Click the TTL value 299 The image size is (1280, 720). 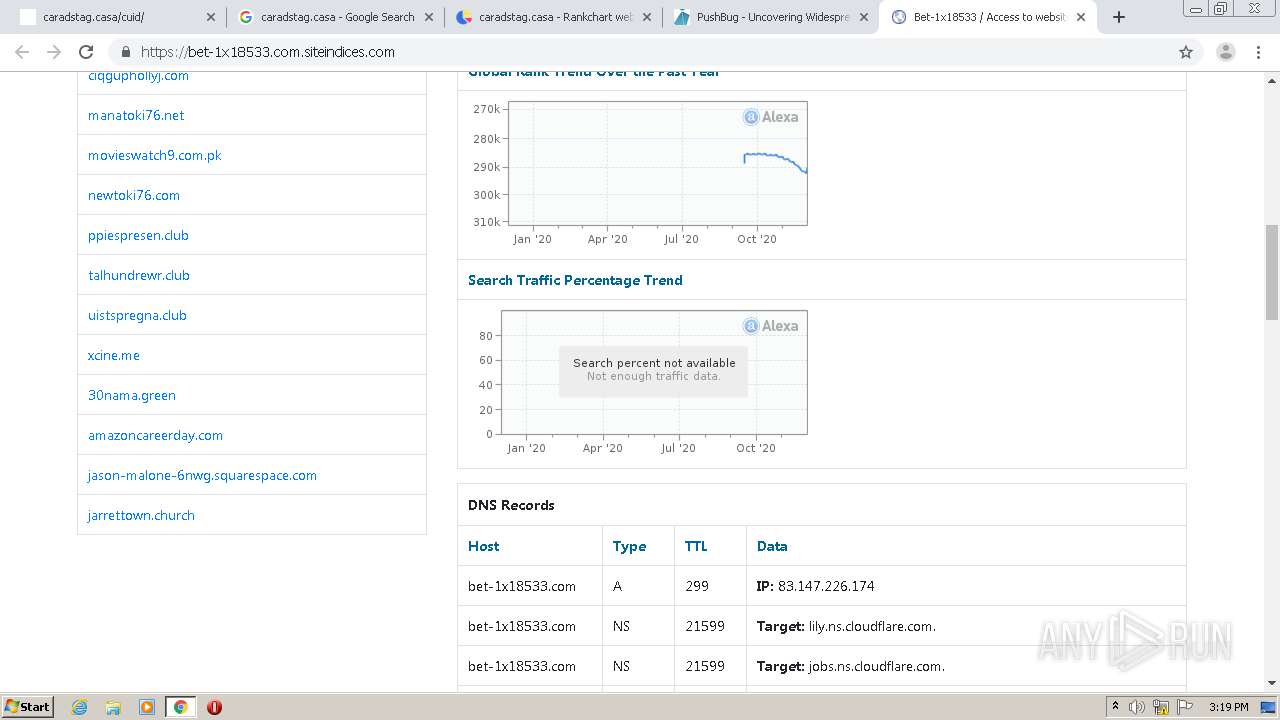click(x=697, y=586)
